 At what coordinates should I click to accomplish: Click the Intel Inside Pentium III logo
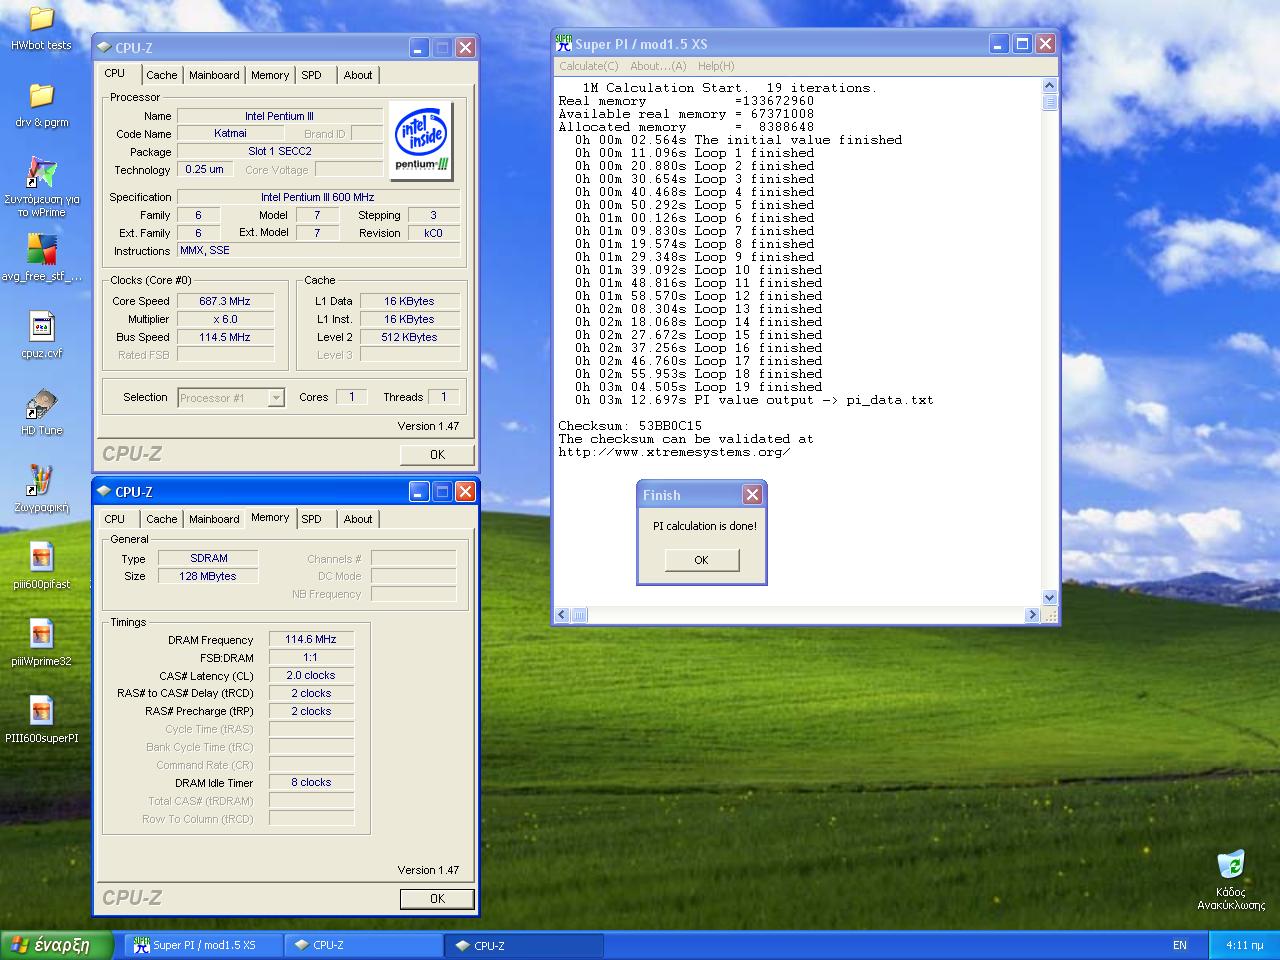point(421,140)
